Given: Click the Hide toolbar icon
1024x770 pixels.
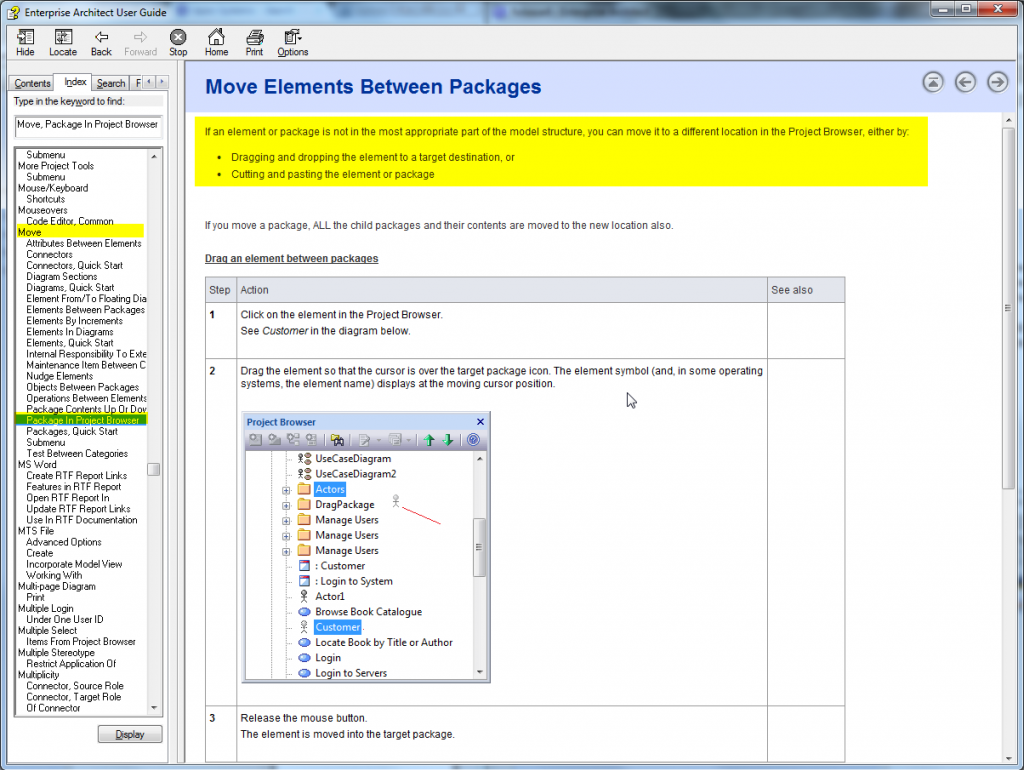Looking at the screenshot, I should tap(25, 43).
